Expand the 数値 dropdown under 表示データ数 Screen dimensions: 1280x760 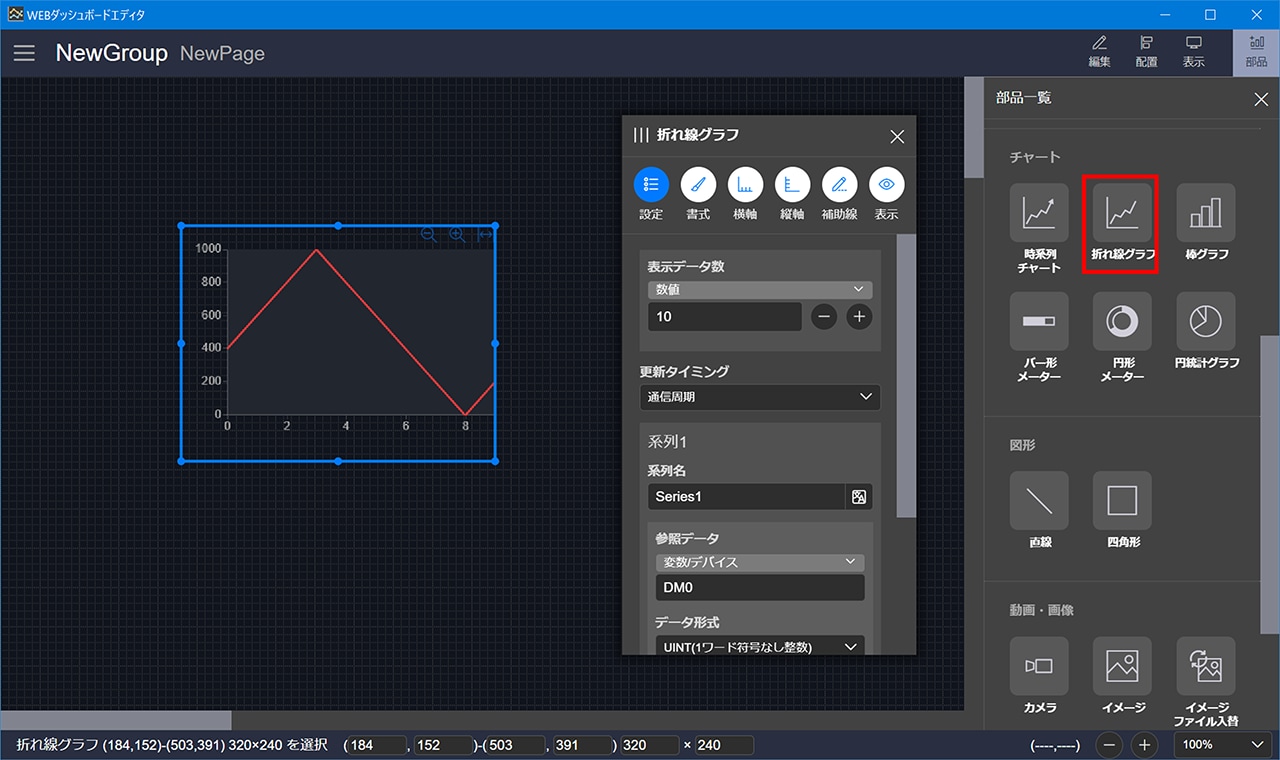pos(759,290)
